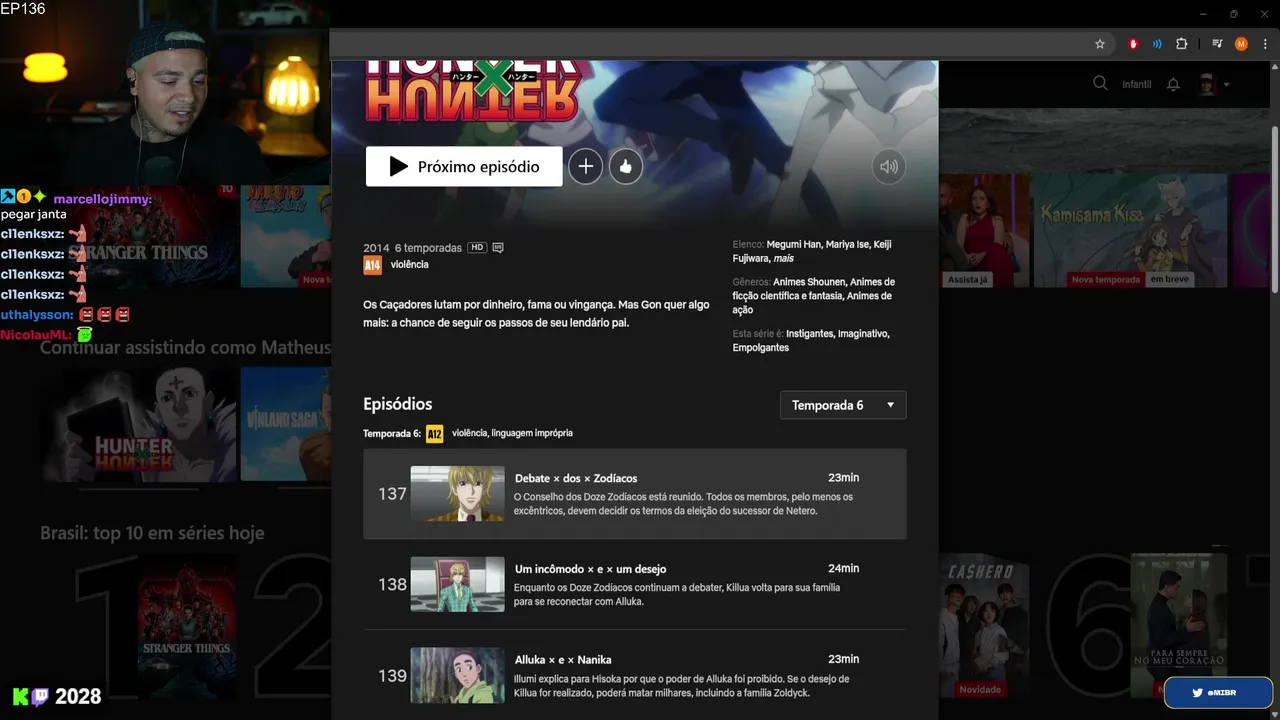Click the A14 age rating badge
This screenshot has width=1280, height=720.
pyautogui.click(x=372, y=265)
